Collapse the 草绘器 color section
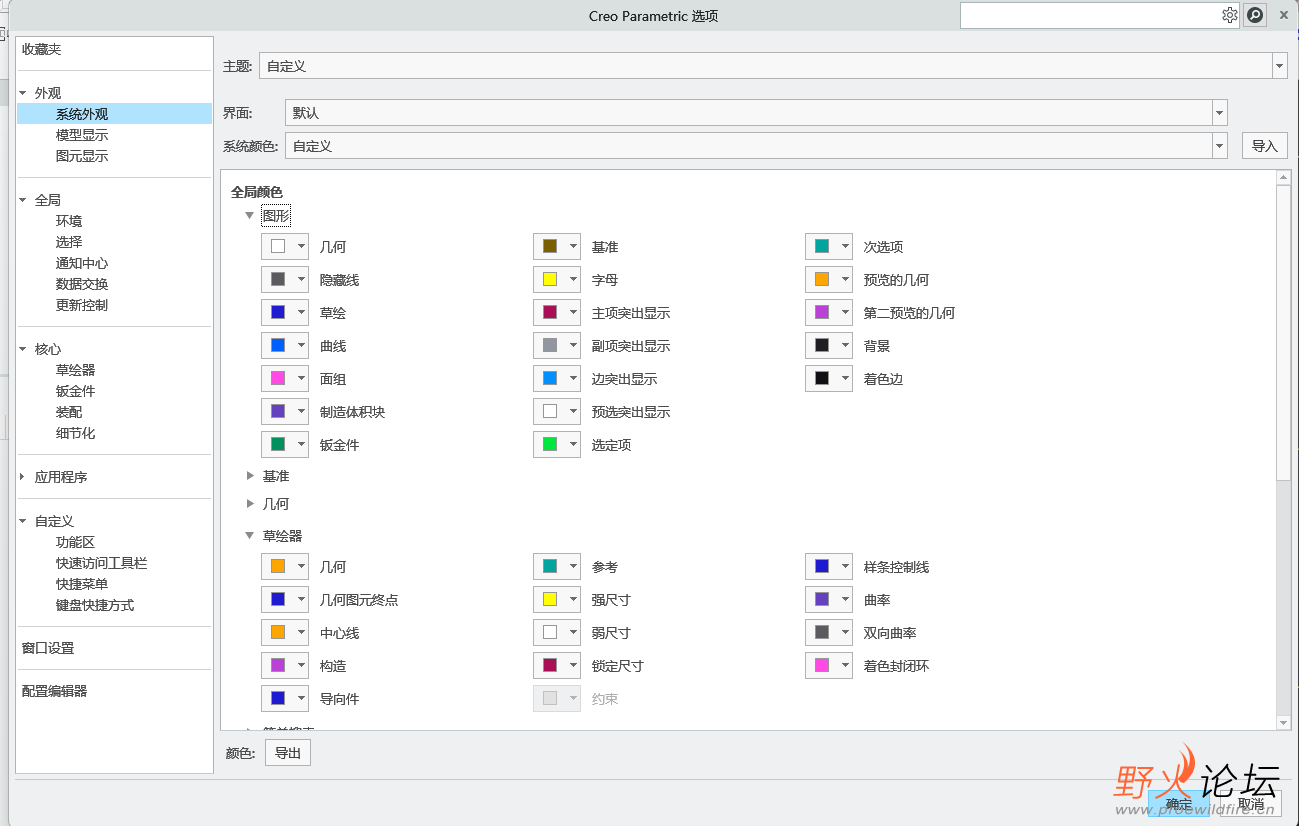The height and width of the screenshot is (826, 1299). [x=250, y=535]
